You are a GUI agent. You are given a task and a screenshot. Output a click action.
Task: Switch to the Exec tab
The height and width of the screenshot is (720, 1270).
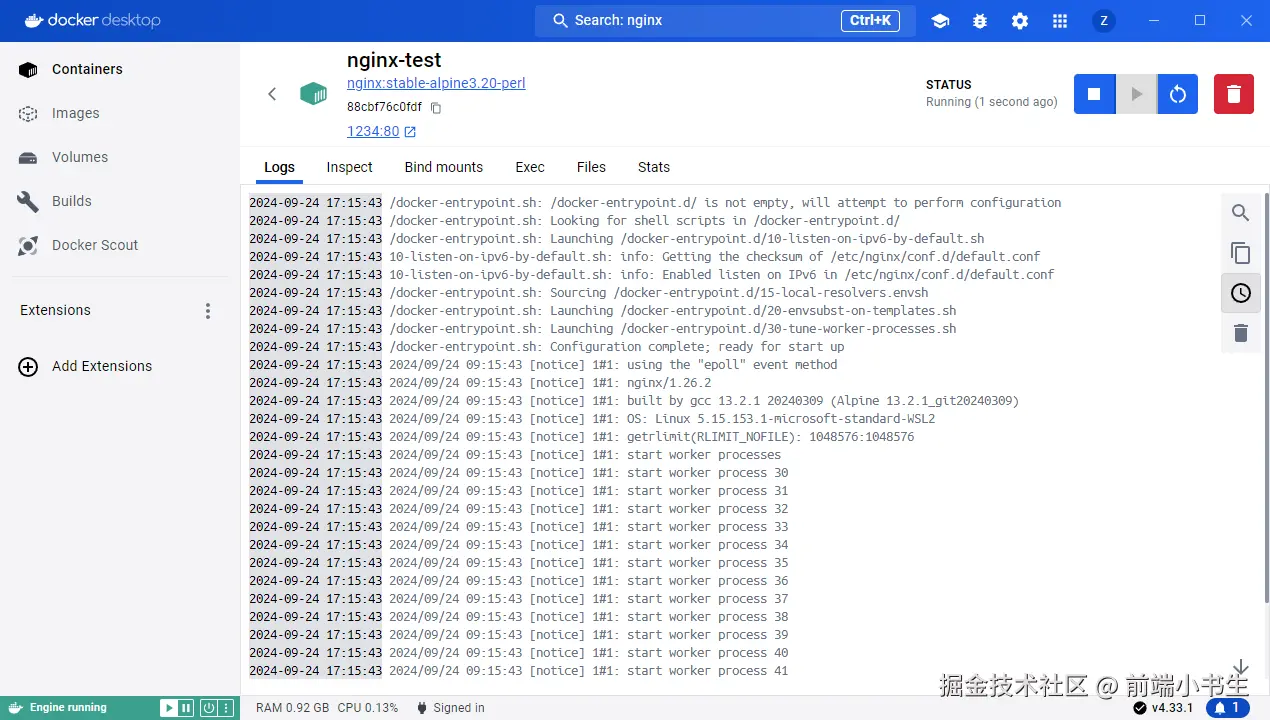[x=530, y=167]
